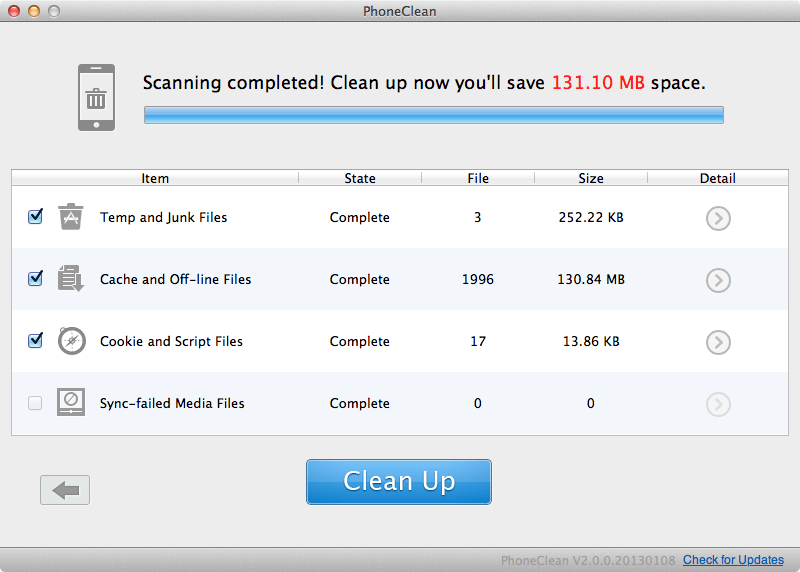This screenshot has height=572, width=800.
Task: Click the File column header
Action: click(478, 178)
